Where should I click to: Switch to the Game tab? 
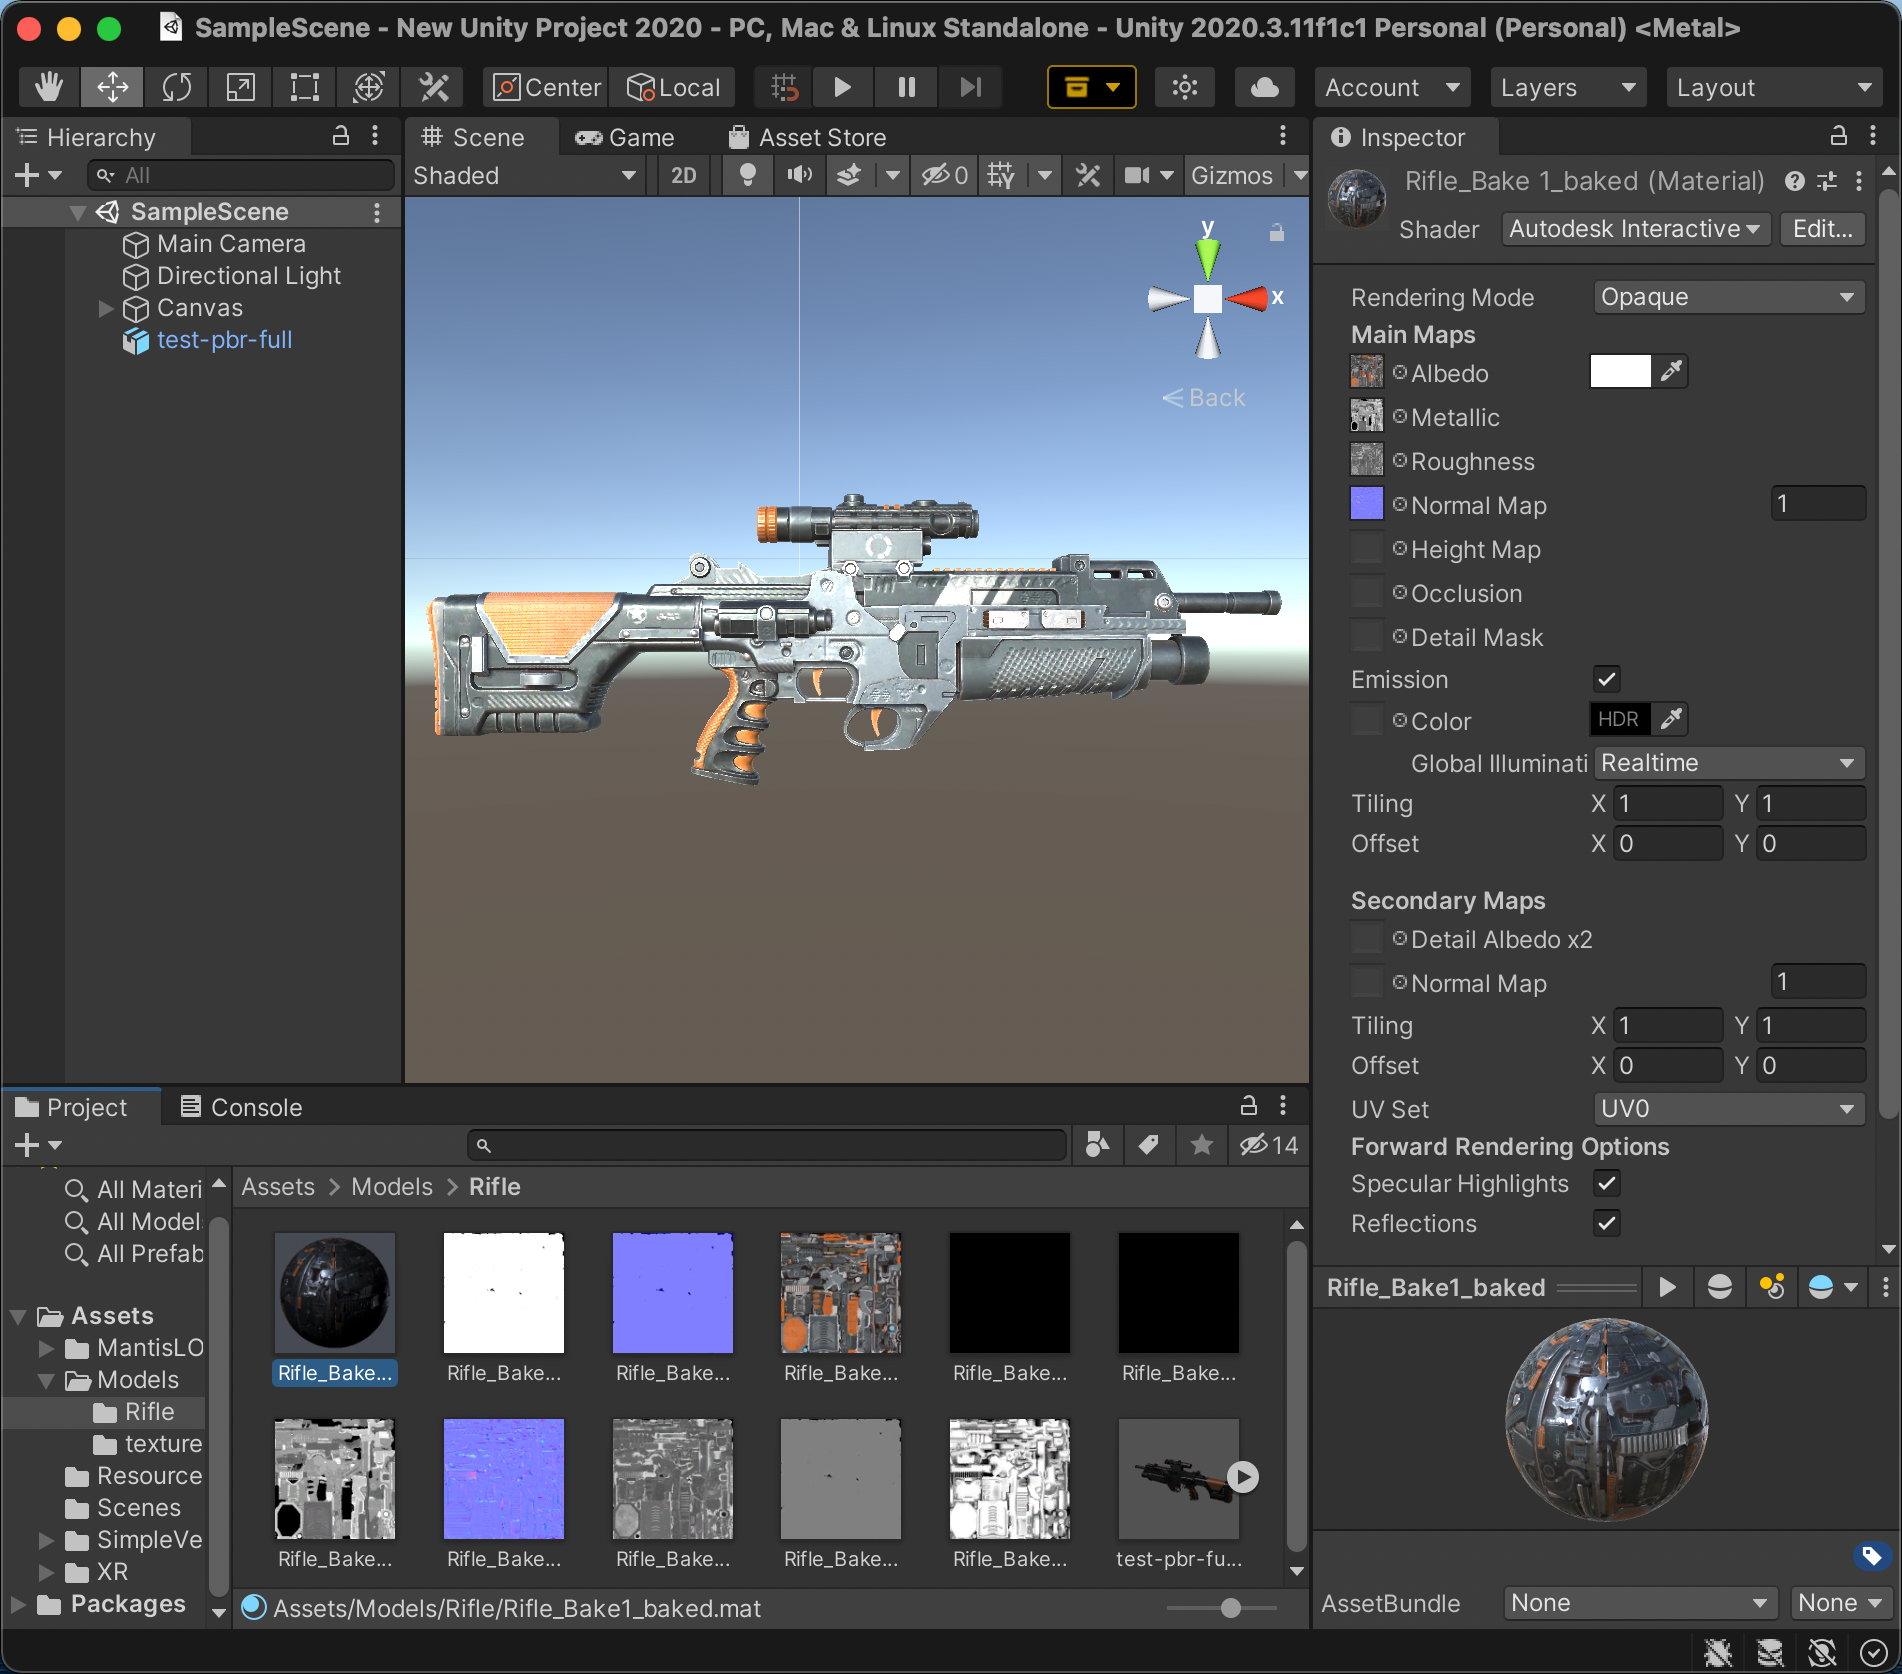(x=625, y=138)
